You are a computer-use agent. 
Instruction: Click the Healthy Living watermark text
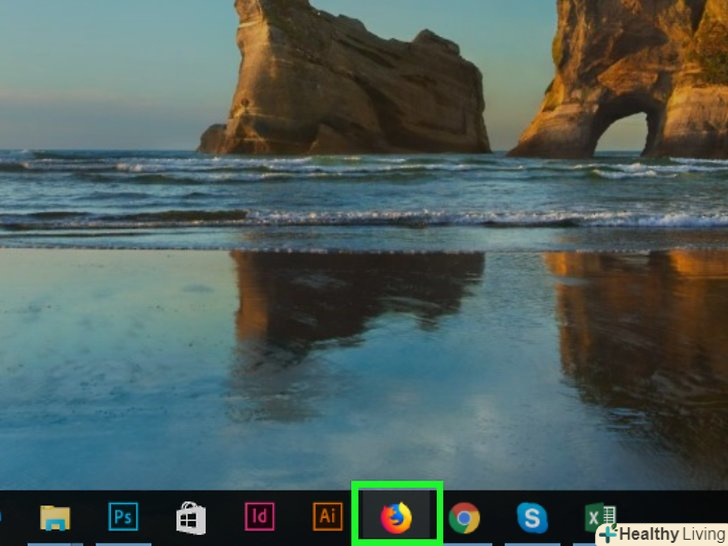pyautogui.click(x=670, y=534)
